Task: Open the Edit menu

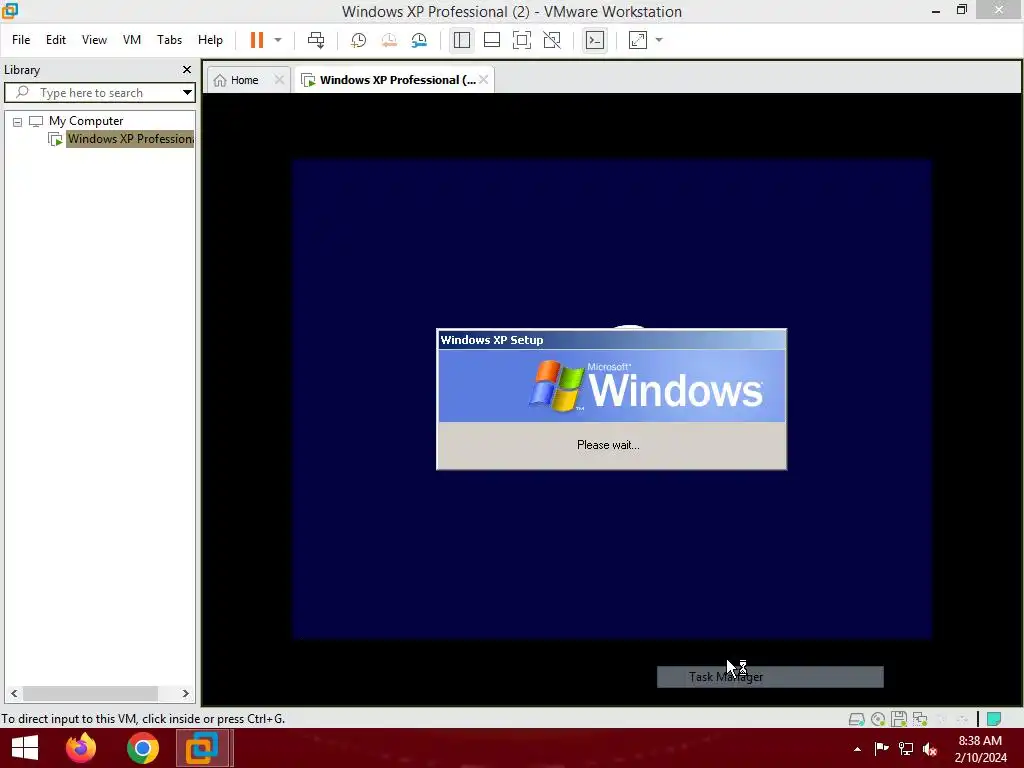Action: (56, 40)
